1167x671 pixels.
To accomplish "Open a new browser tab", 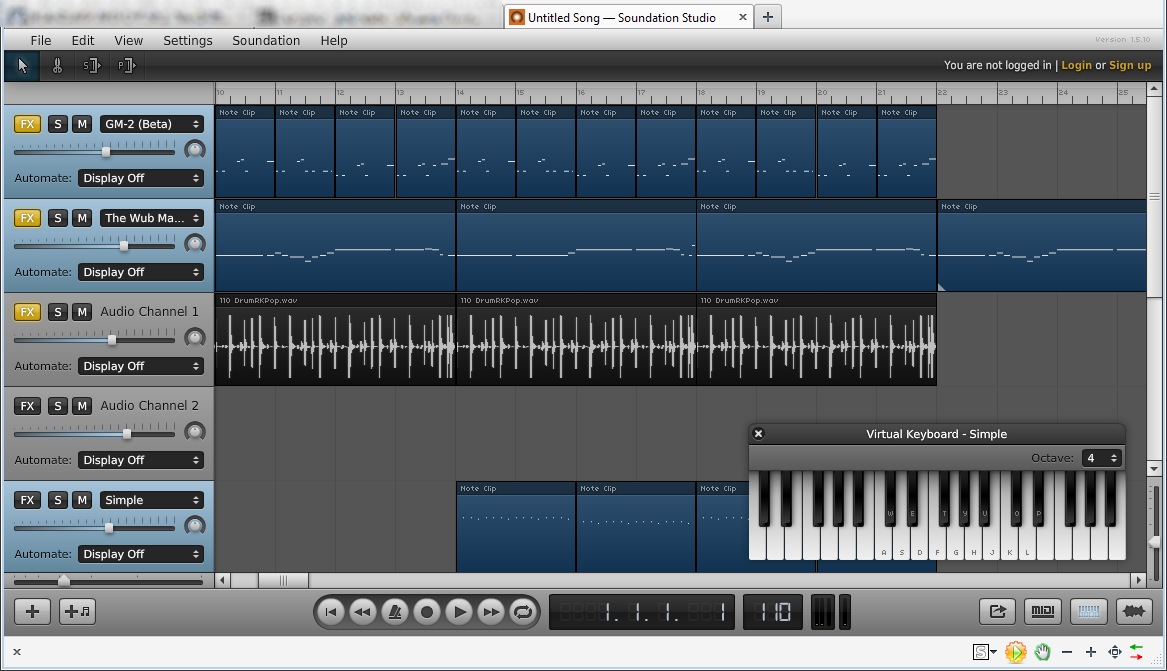I will (768, 17).
